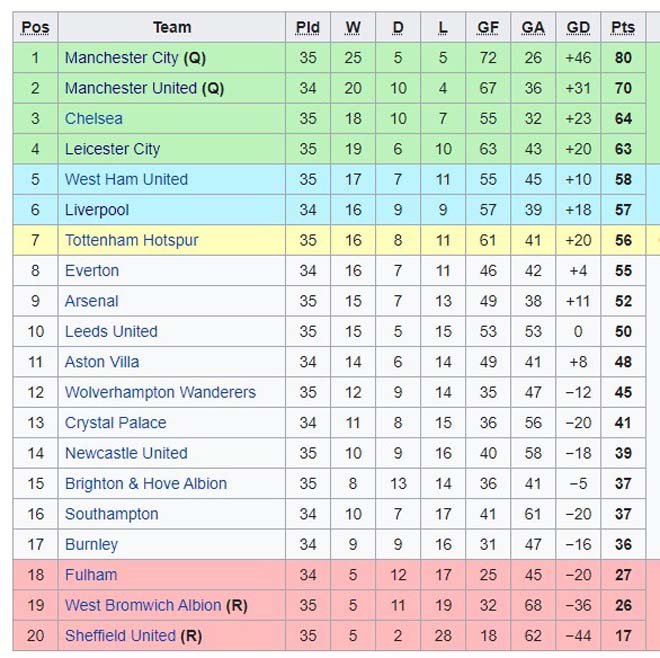Viewport: 660px width, 658px height.
Task: Open the Manchester United team link
Action: (x=131, y=88)
